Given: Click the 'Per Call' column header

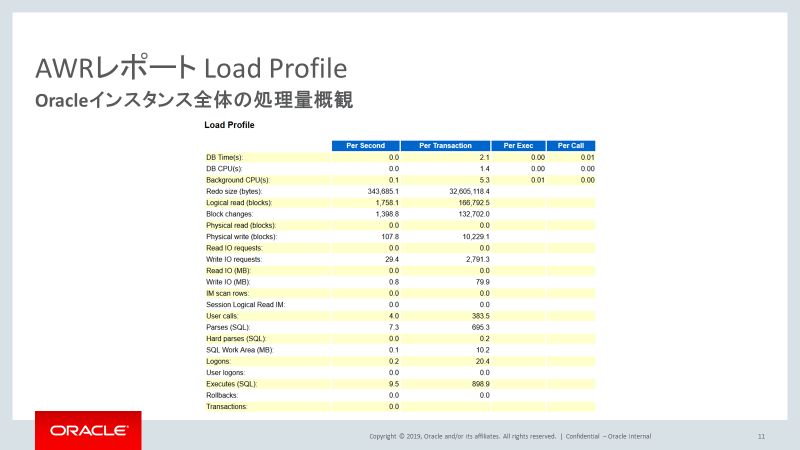Looking at the screenshot, I should [x=571, y=146].
